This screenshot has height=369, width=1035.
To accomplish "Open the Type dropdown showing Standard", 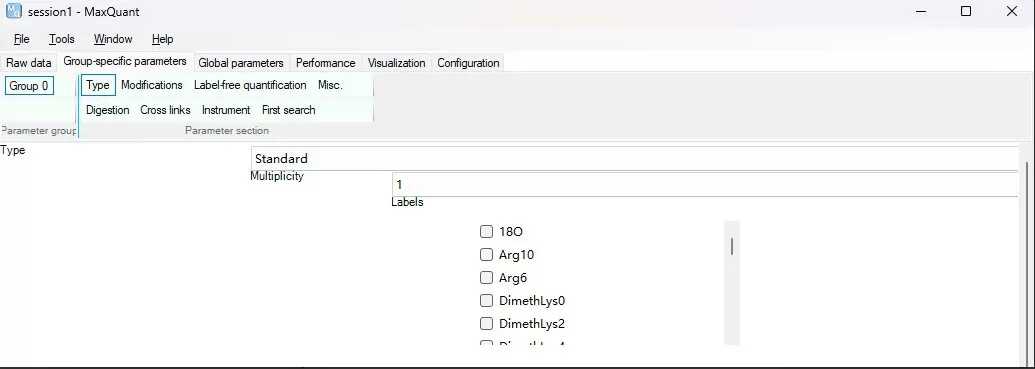I will (x=635, y=158).
